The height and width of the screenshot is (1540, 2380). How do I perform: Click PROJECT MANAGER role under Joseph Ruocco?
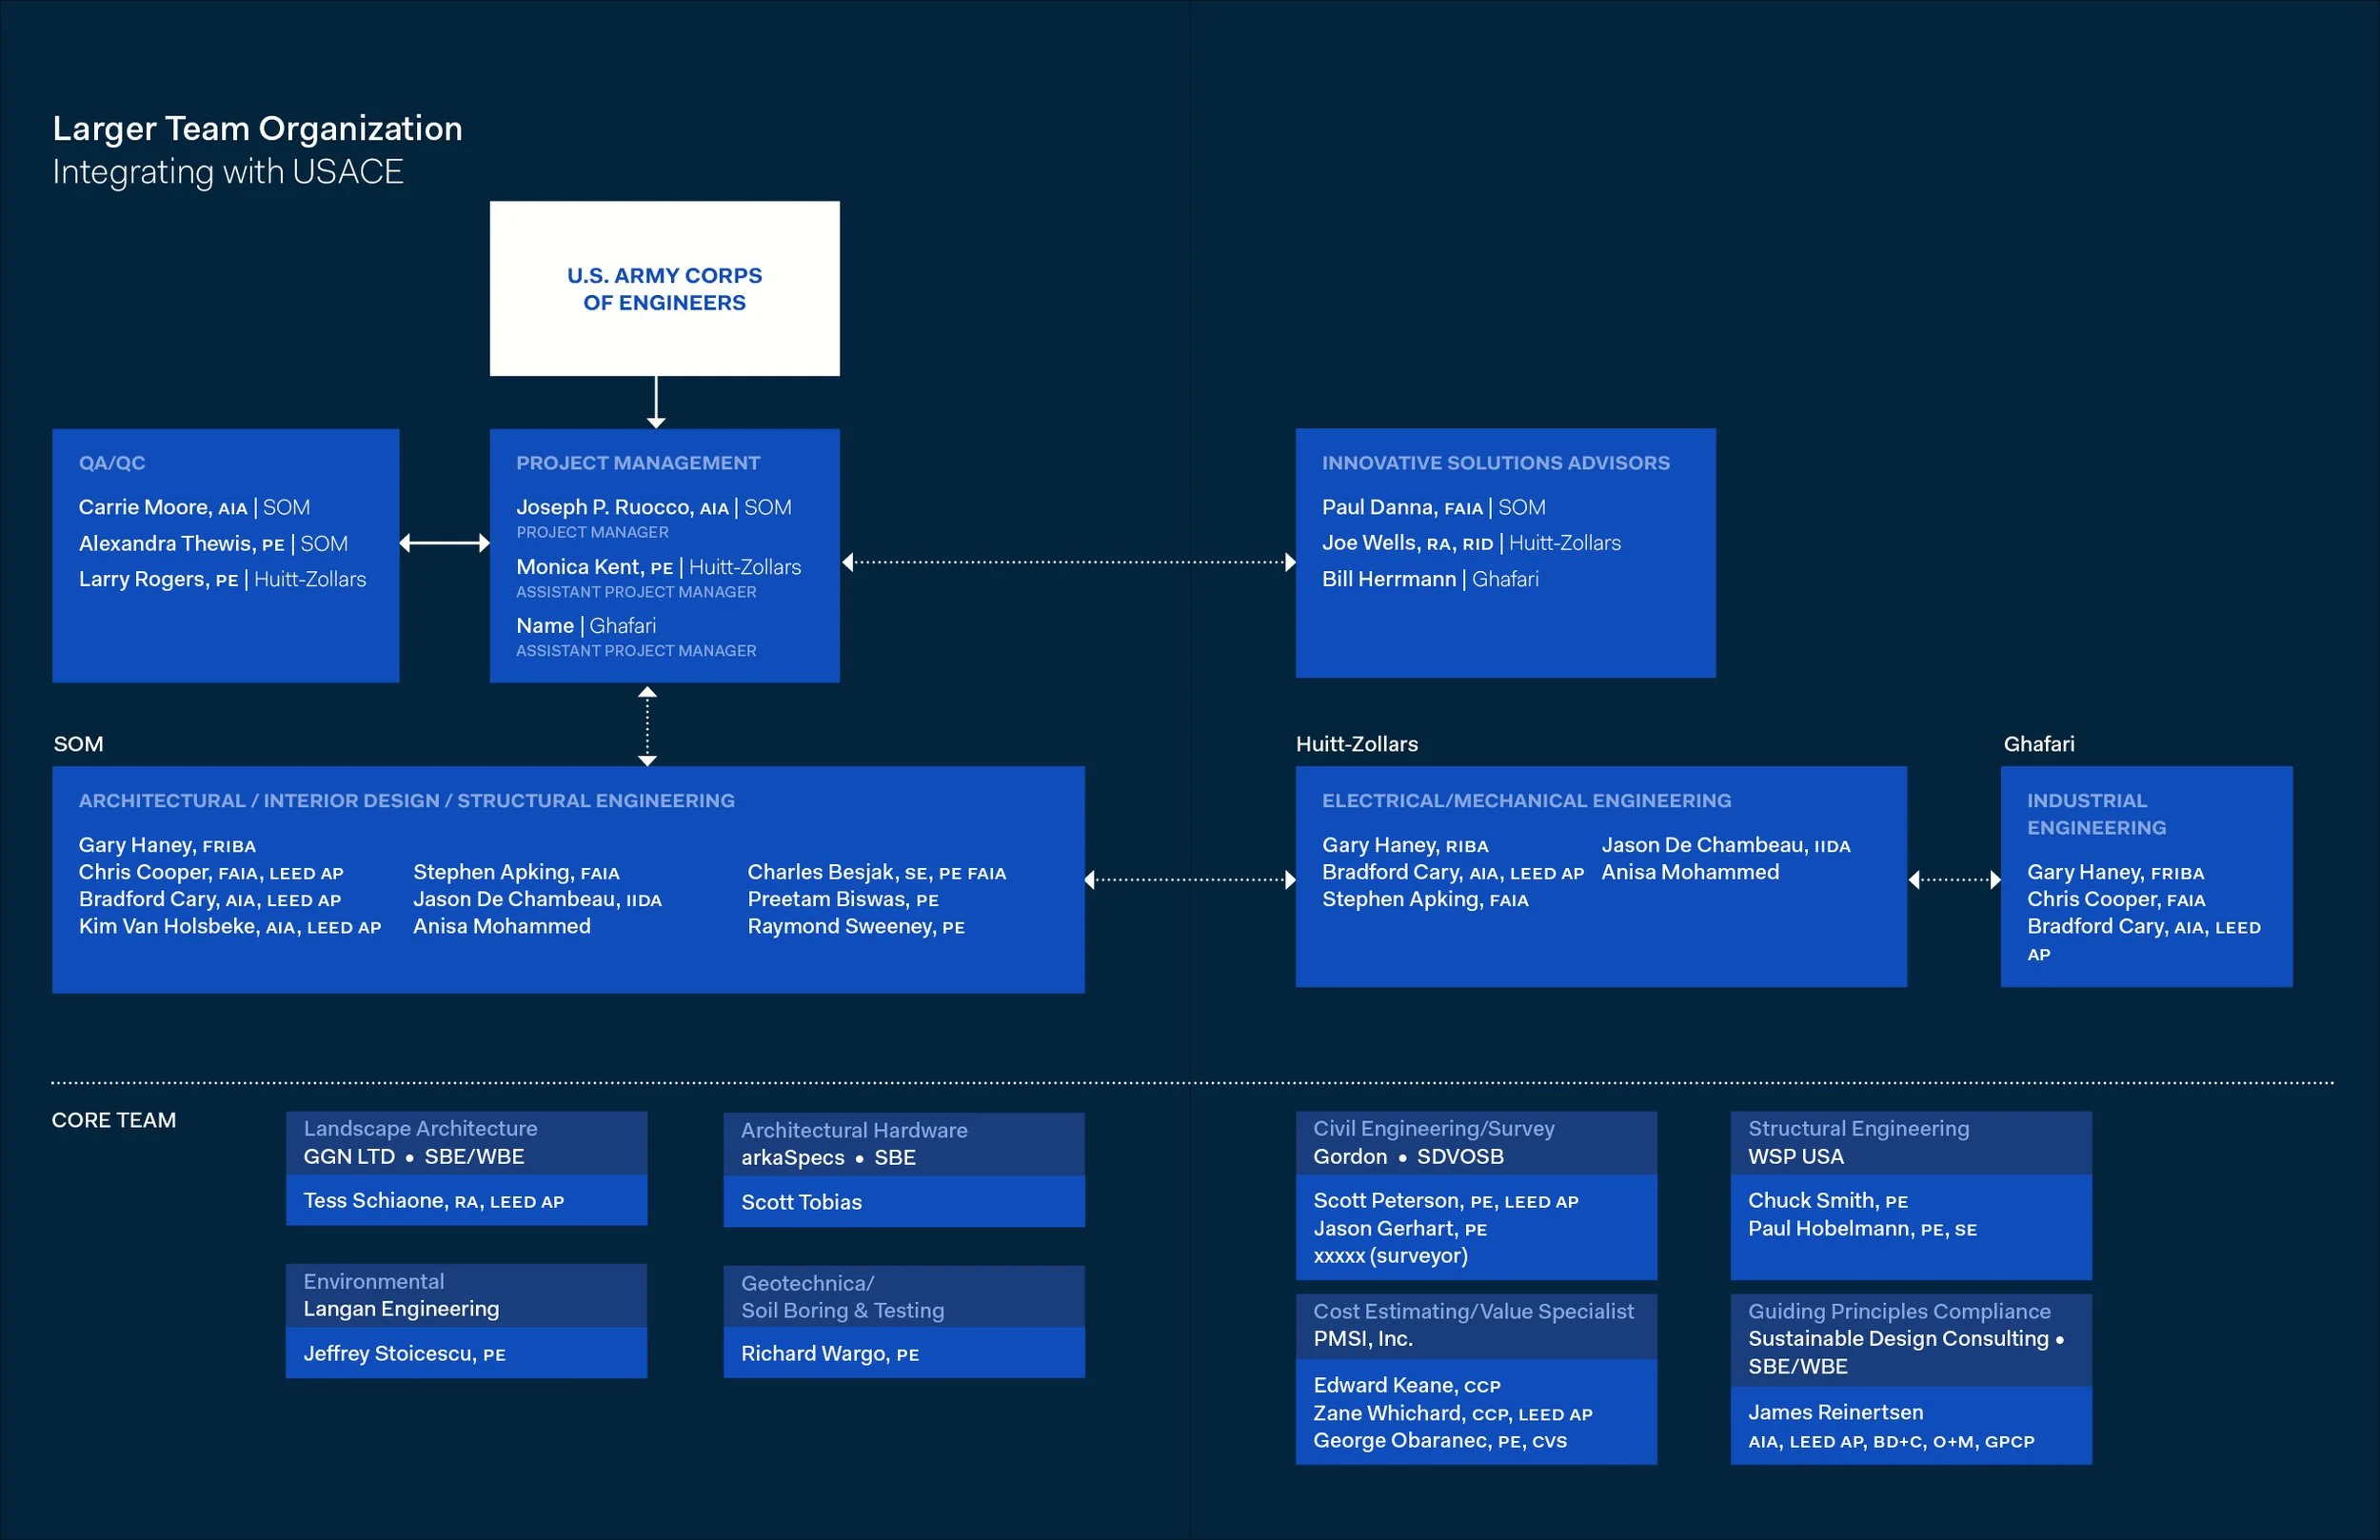coord(592,532)
